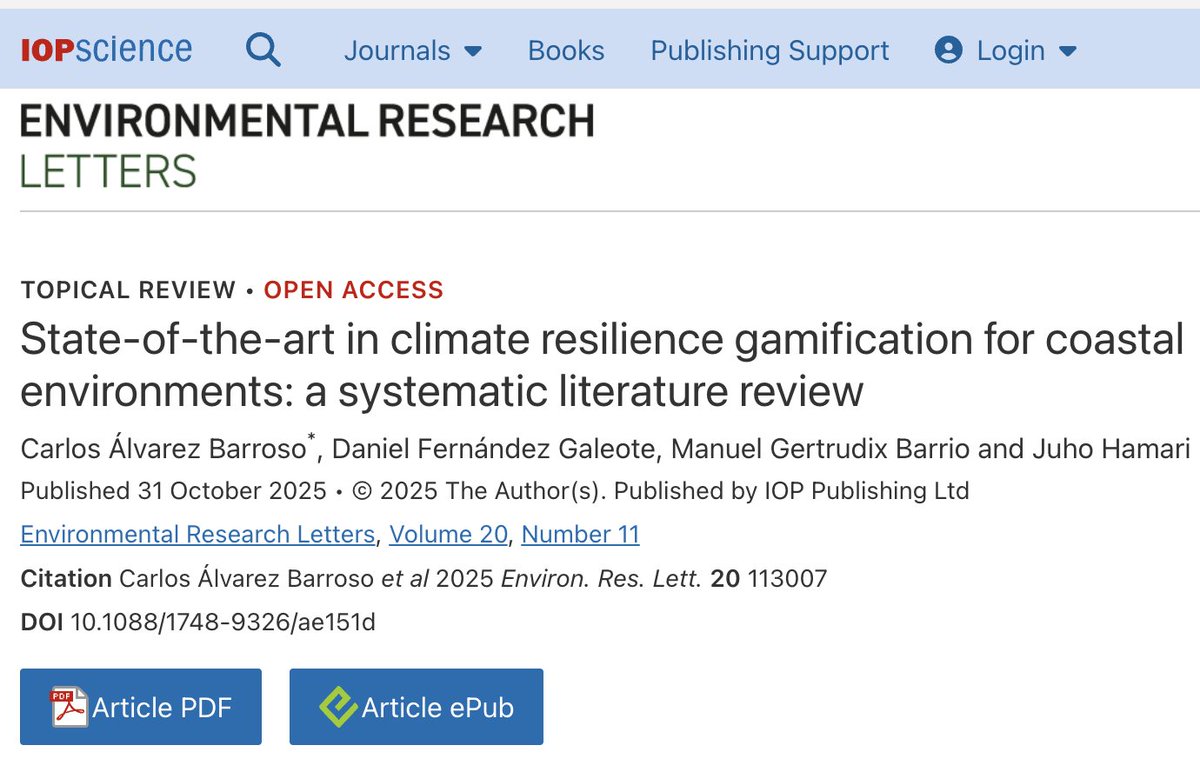1200x772 pixels.
Task: Click author name Daniel Fernández Galeote
Action: tap(493, 448)
